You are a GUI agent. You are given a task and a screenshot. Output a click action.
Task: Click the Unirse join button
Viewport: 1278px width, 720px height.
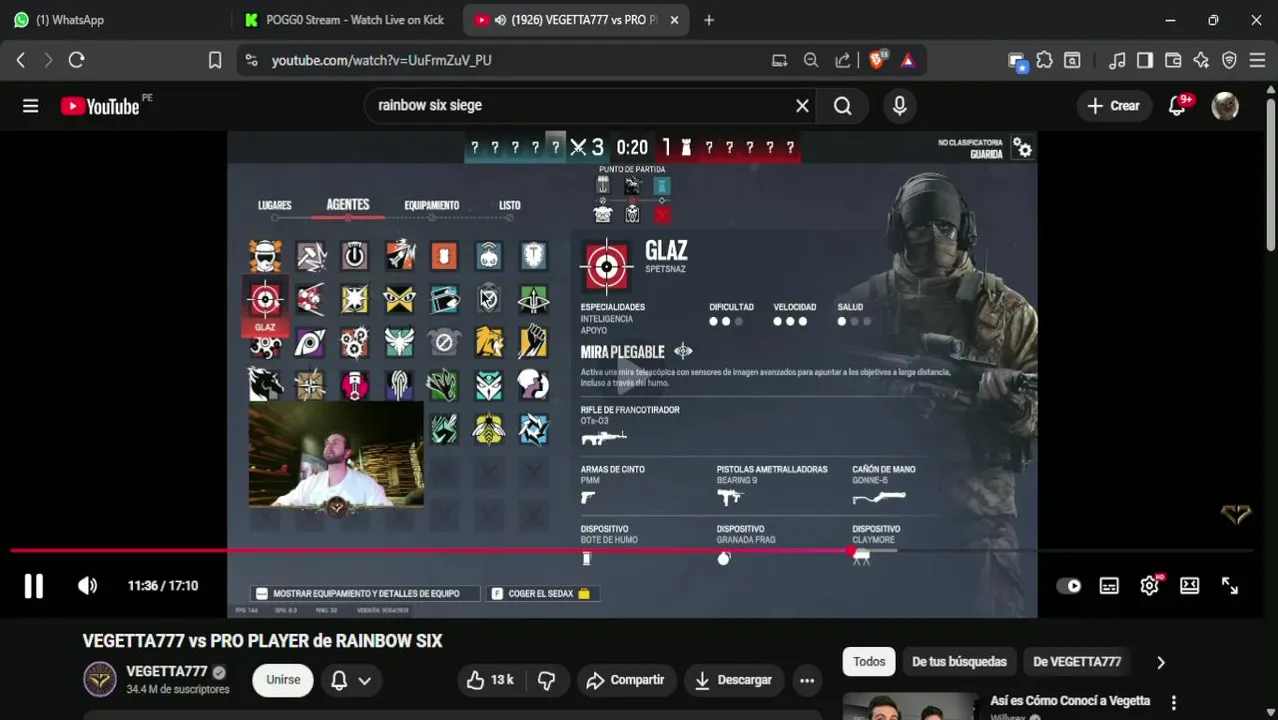click(283, 680)
